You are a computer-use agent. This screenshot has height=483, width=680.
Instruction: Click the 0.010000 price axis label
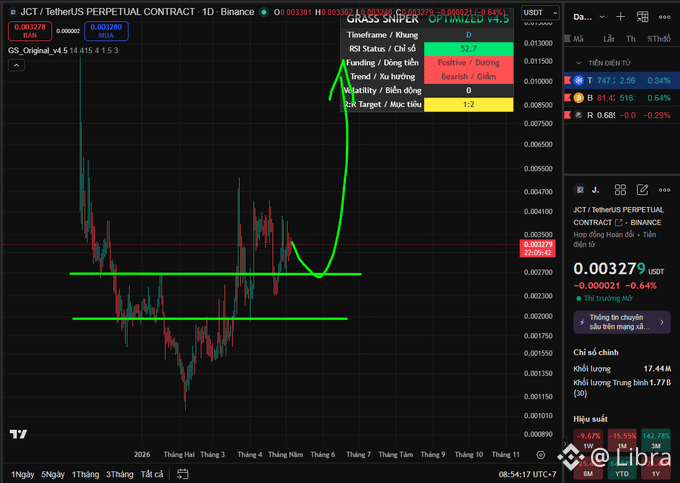click(538, 81)
